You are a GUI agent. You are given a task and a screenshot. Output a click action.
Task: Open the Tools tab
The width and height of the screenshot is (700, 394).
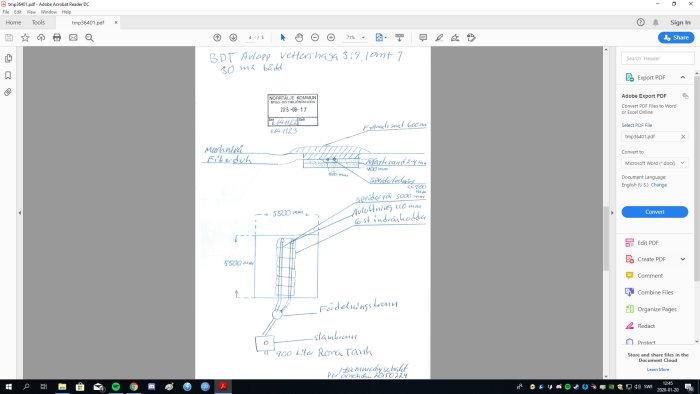click(x=38, y=22)
